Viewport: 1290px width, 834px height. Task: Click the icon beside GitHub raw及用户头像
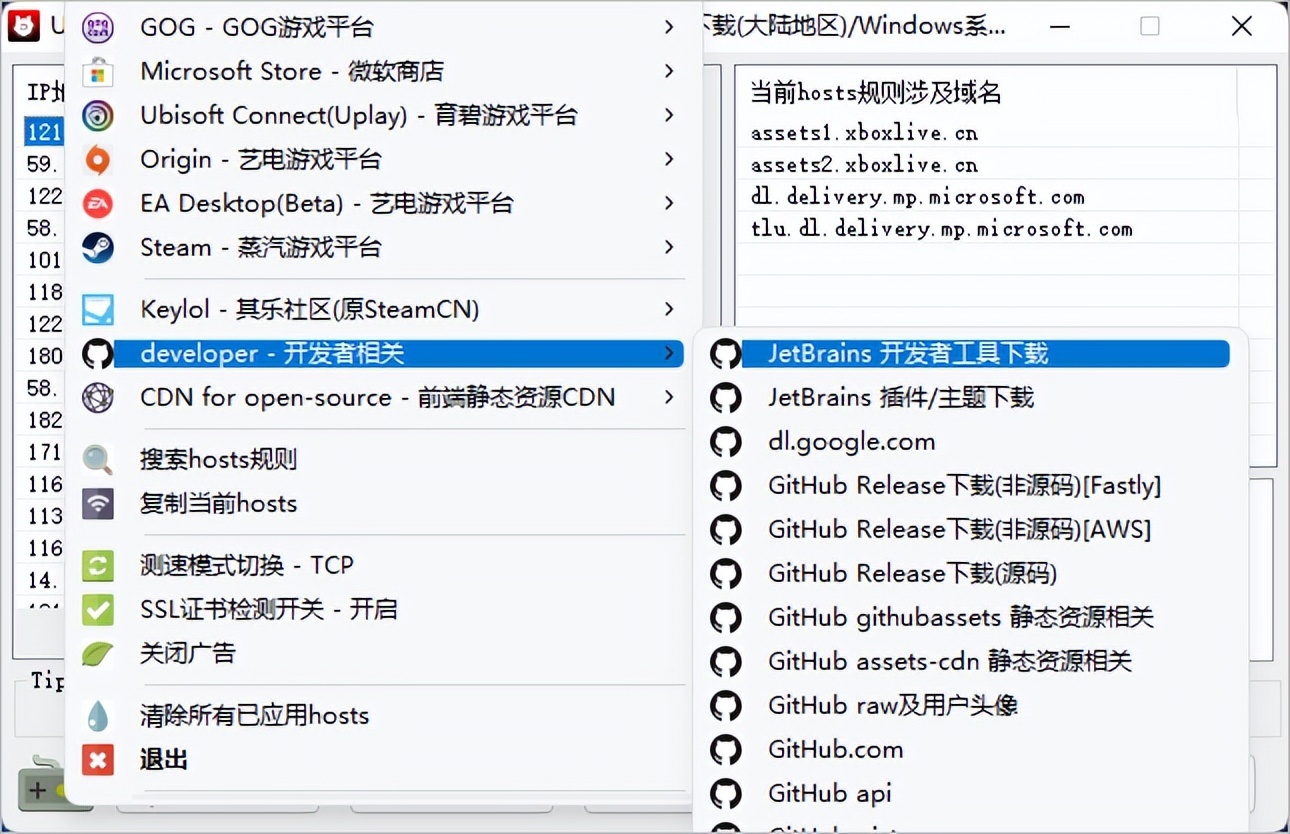coord(725,706)
